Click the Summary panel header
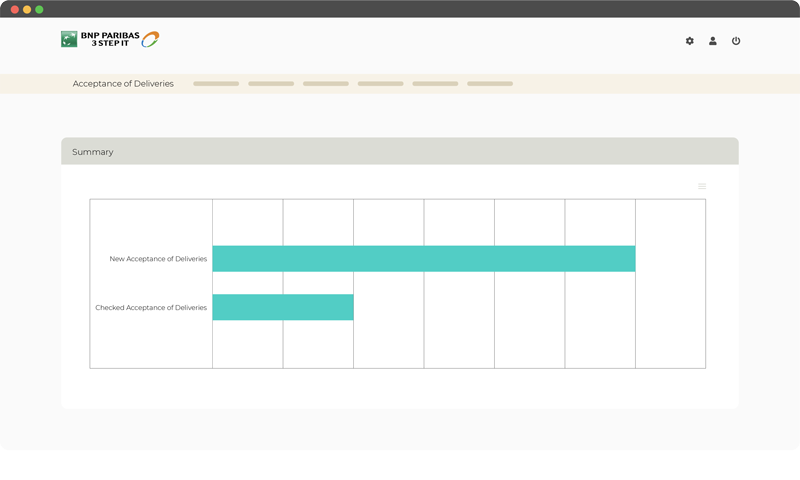Image resolution: width=800 pixels, height=480 pixels. [x=400, y=151]
